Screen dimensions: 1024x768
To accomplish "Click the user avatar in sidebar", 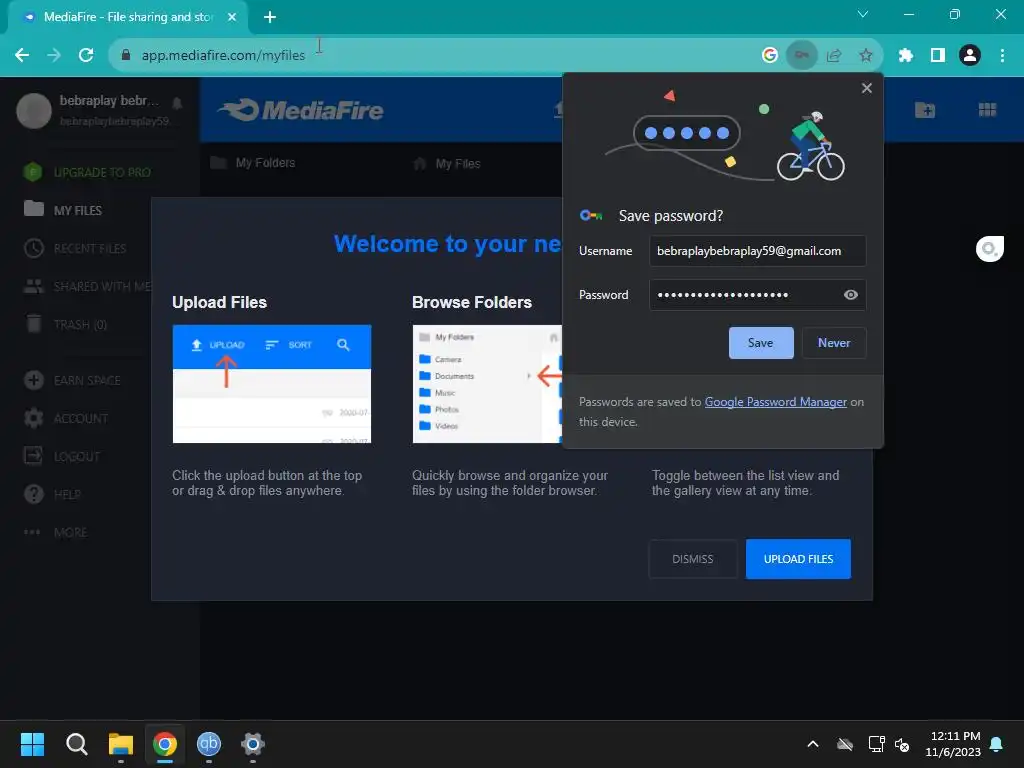I will 34,110.
